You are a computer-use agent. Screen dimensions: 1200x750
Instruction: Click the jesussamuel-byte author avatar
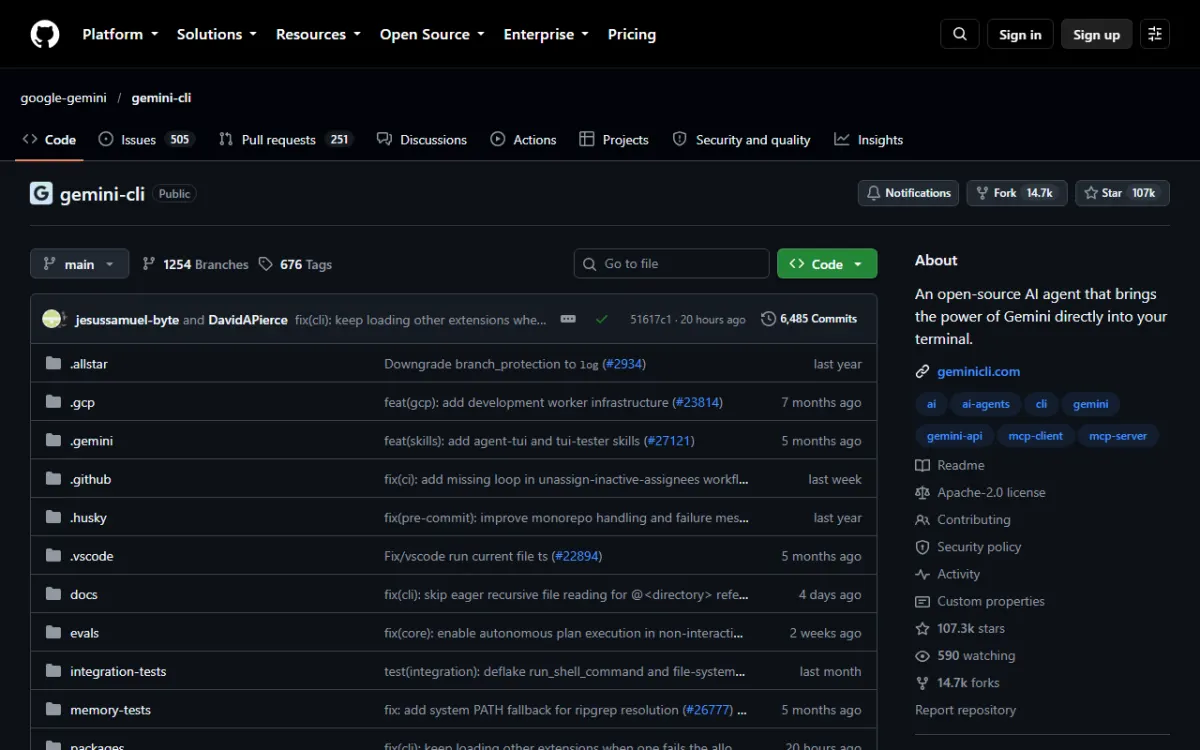tap(52, 320)
